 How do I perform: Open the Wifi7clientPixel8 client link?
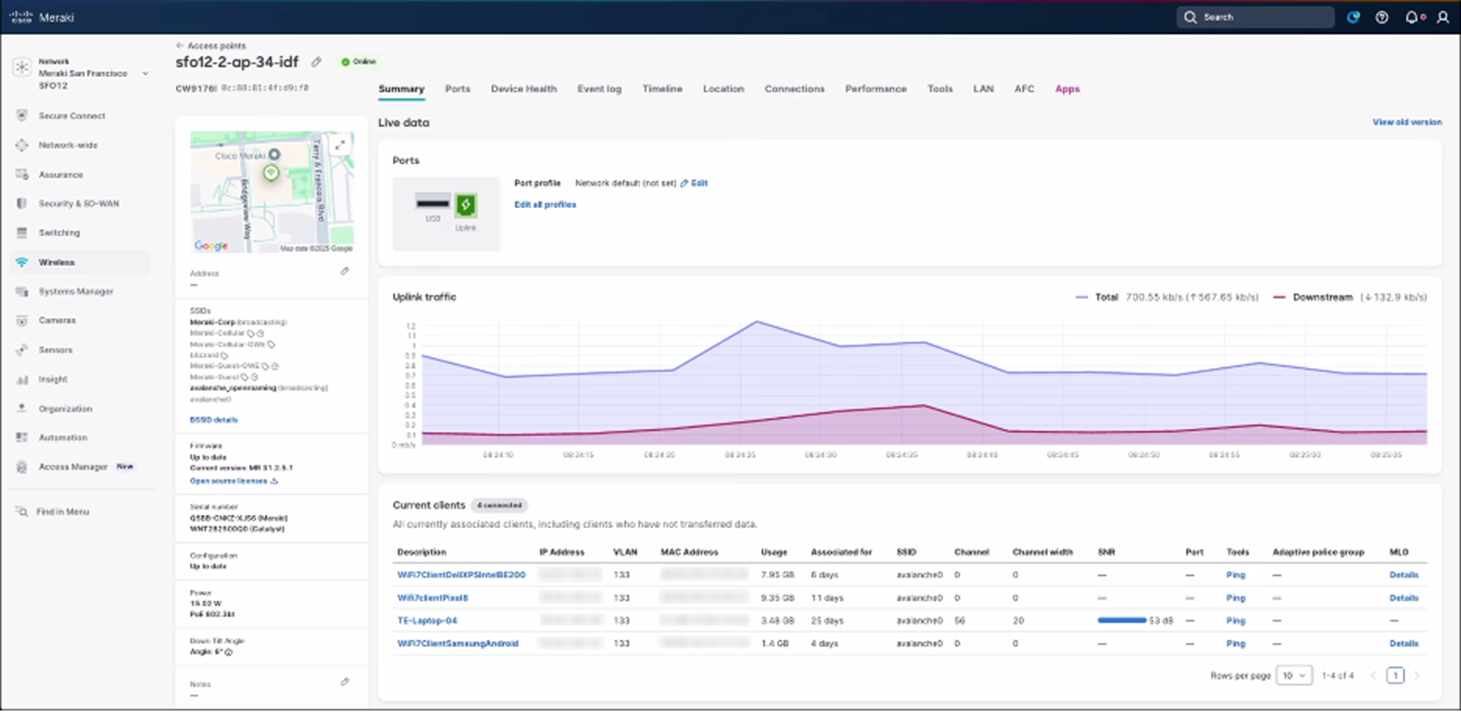coord(433,598)
